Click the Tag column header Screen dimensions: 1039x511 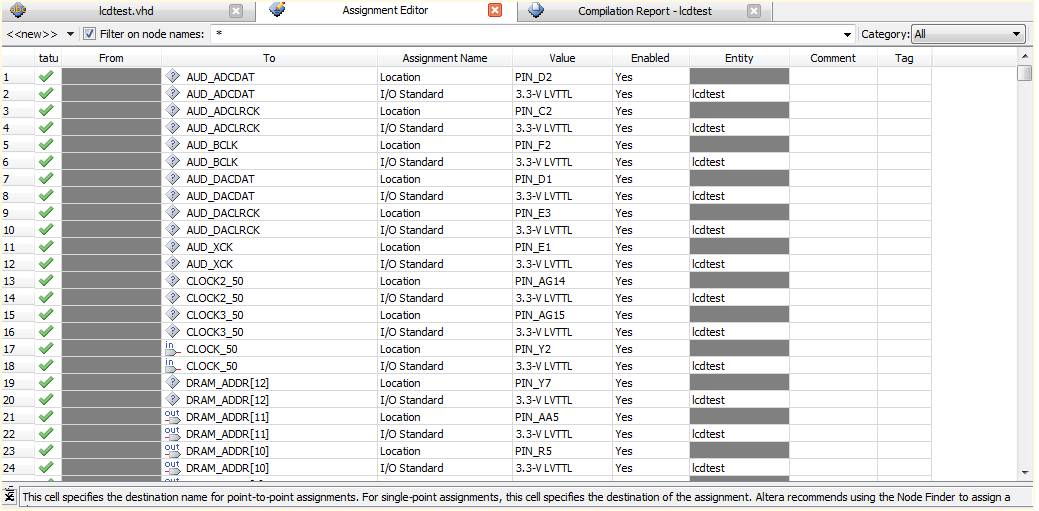click(x=904, y=58)
